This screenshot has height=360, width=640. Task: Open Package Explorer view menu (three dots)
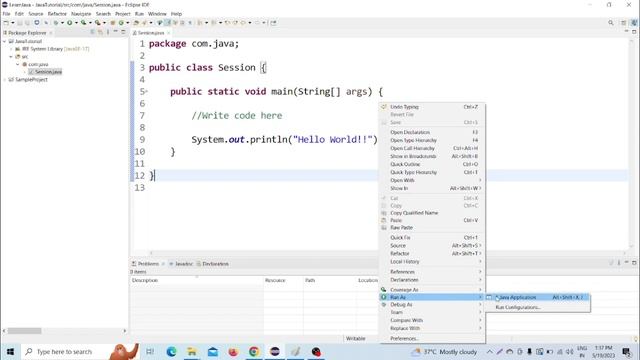point(108,32)
